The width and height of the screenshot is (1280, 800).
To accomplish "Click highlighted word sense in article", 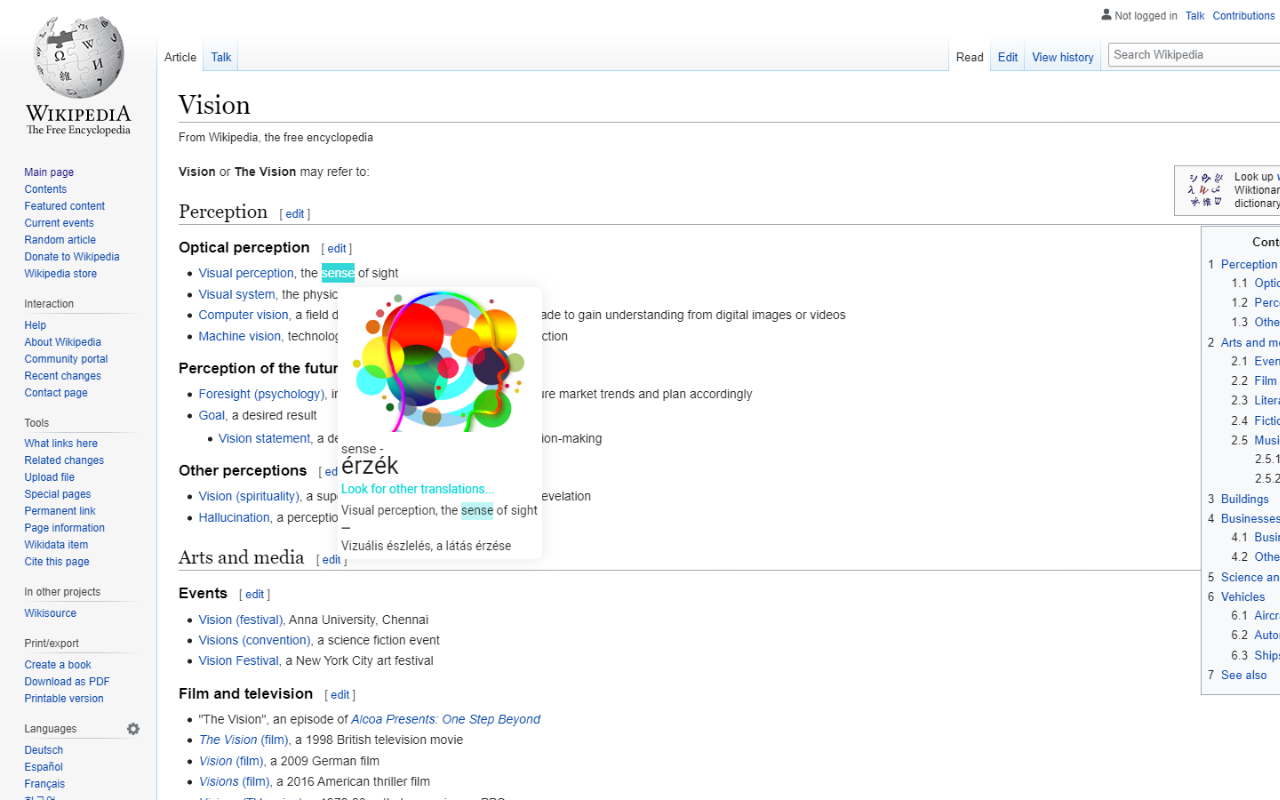I will (x=338, y=273).
